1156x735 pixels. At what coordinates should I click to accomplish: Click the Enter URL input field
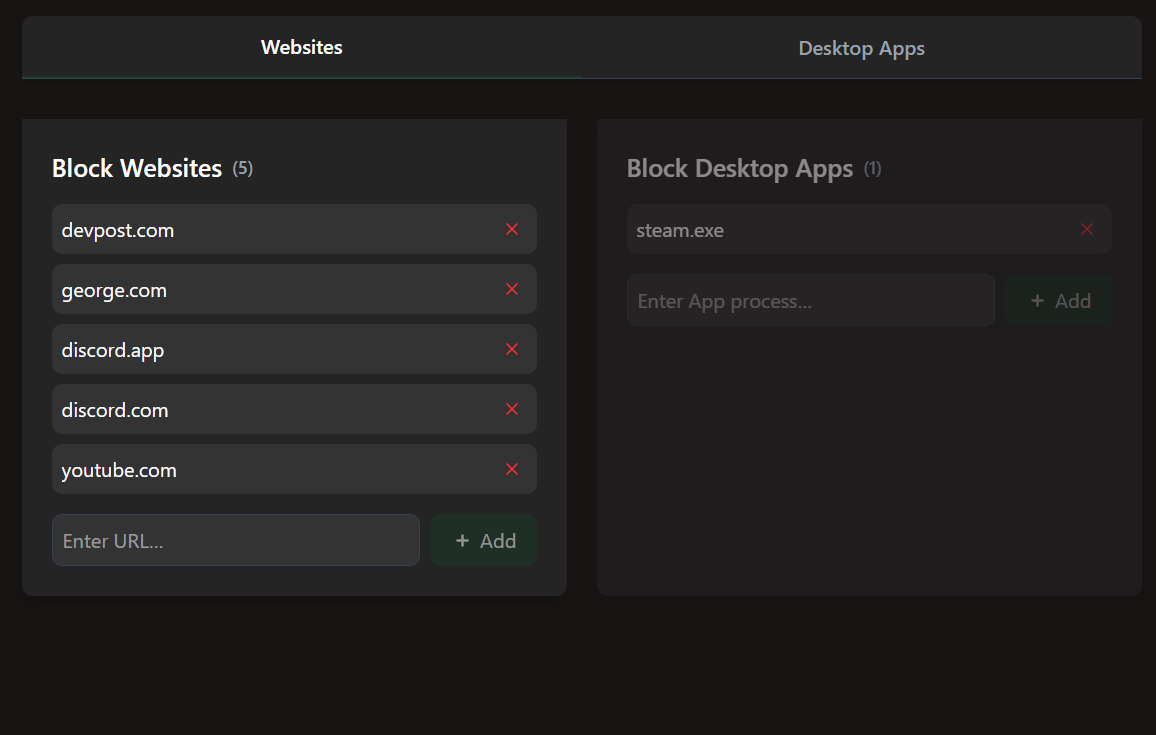click(x=236, y=540)
